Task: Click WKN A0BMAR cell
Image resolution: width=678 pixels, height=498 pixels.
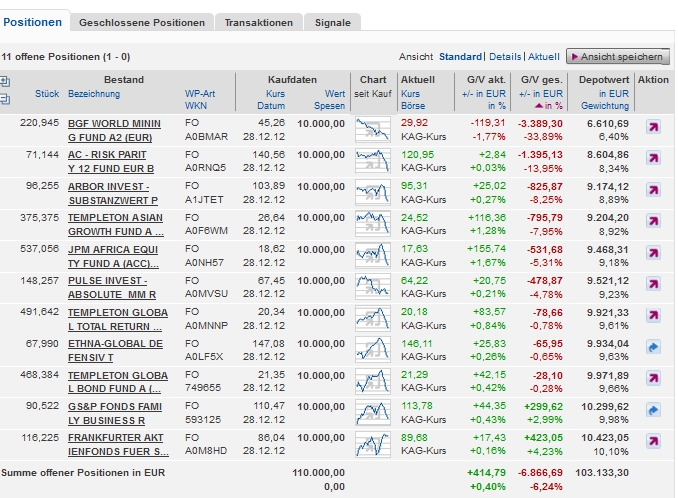Action: (x=206, y=137)
